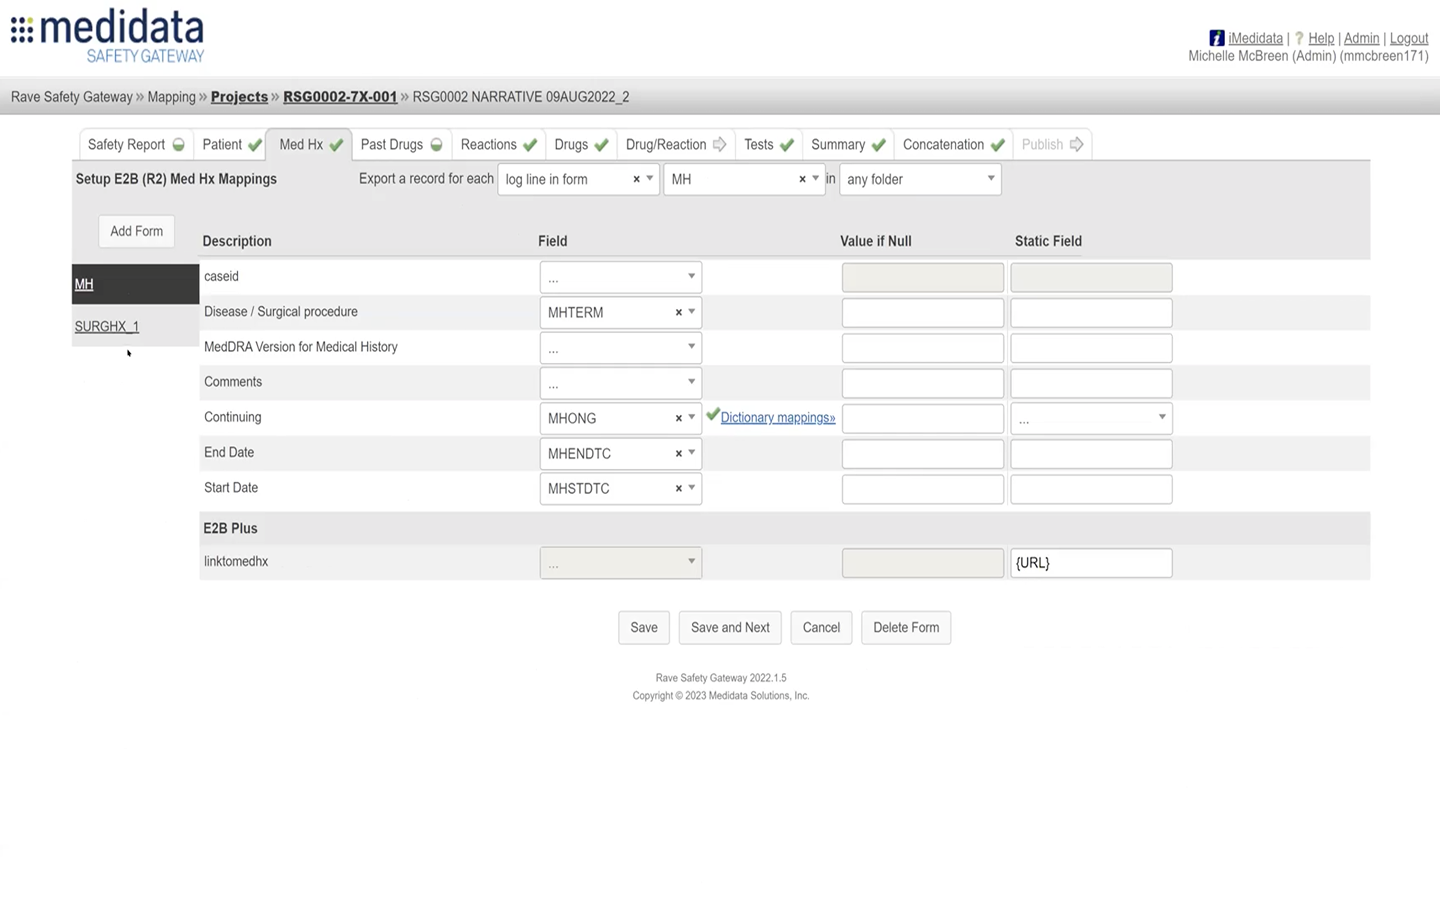The image size is (1440, 900).
Task: Open the any folder dropdown
Action: coord(990,179)
